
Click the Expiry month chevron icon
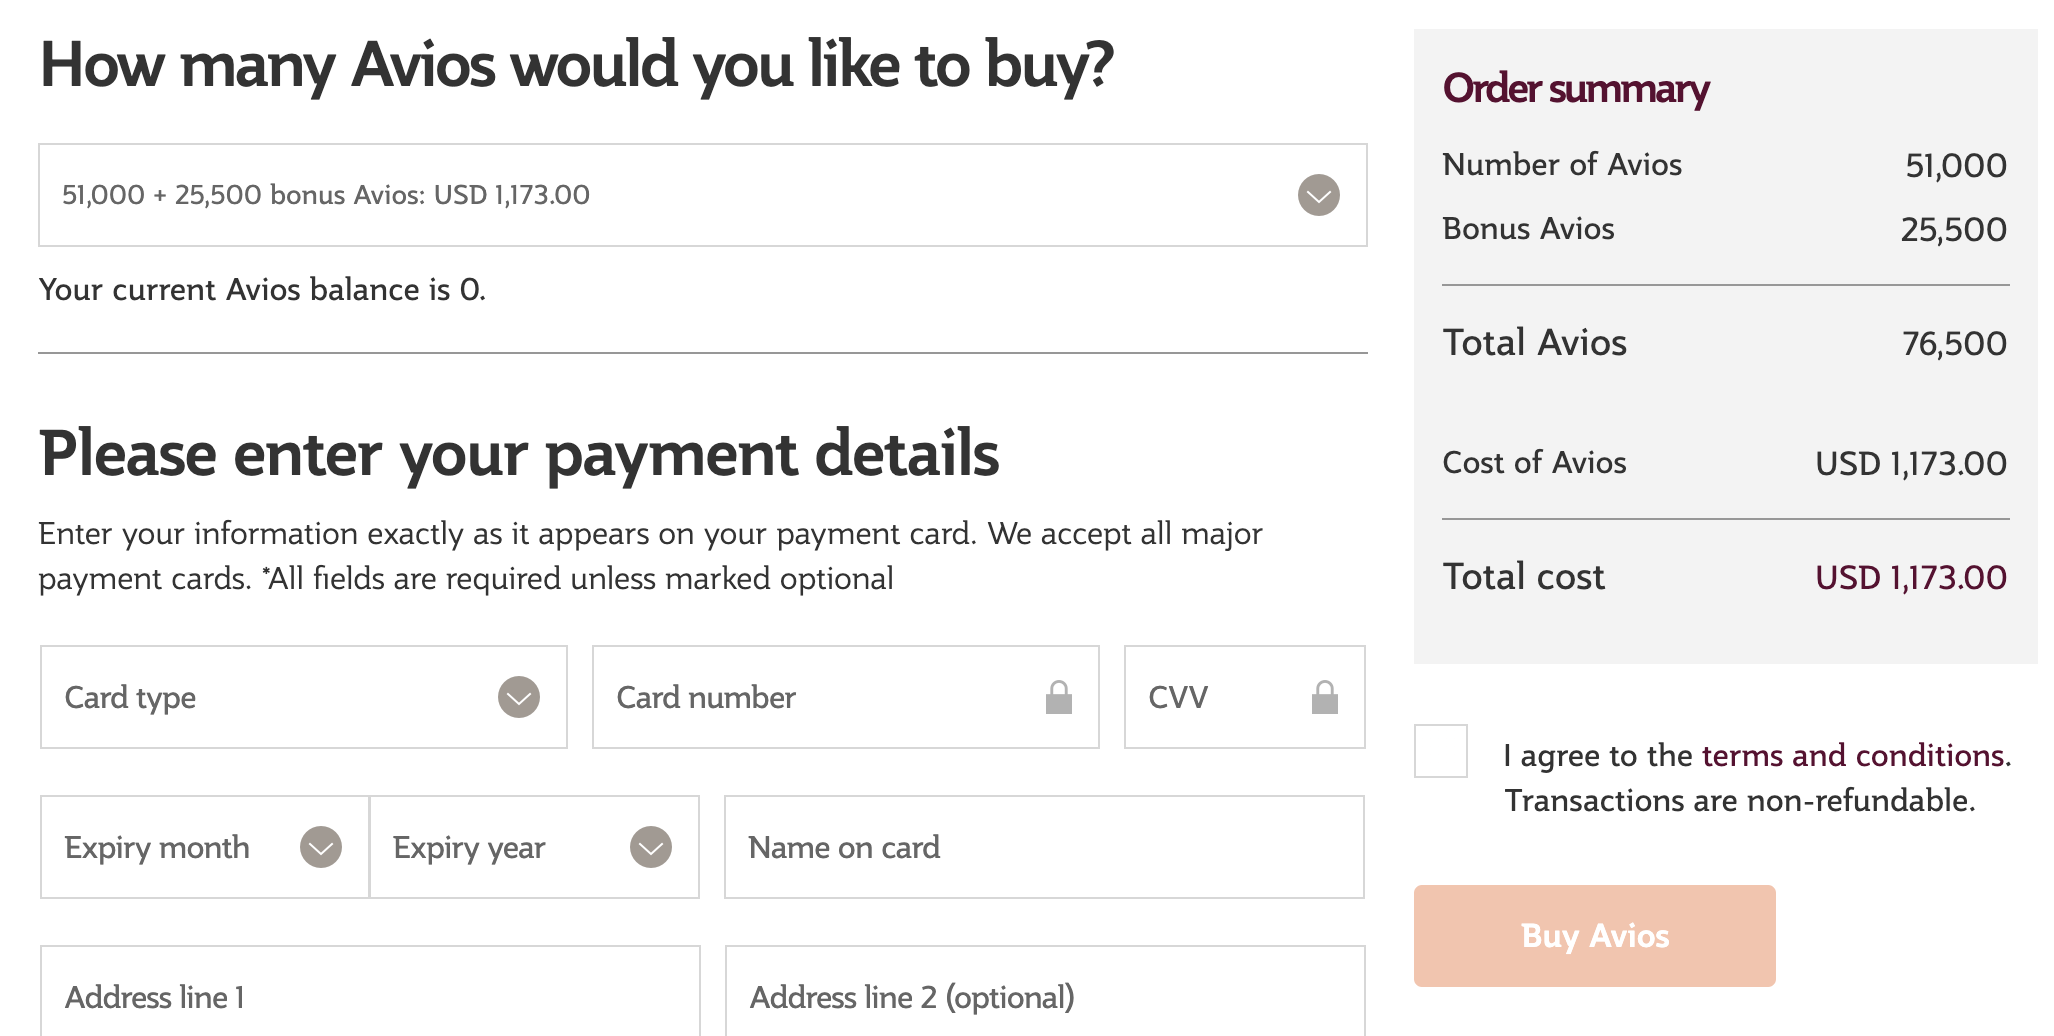click(x=321, y=847)
